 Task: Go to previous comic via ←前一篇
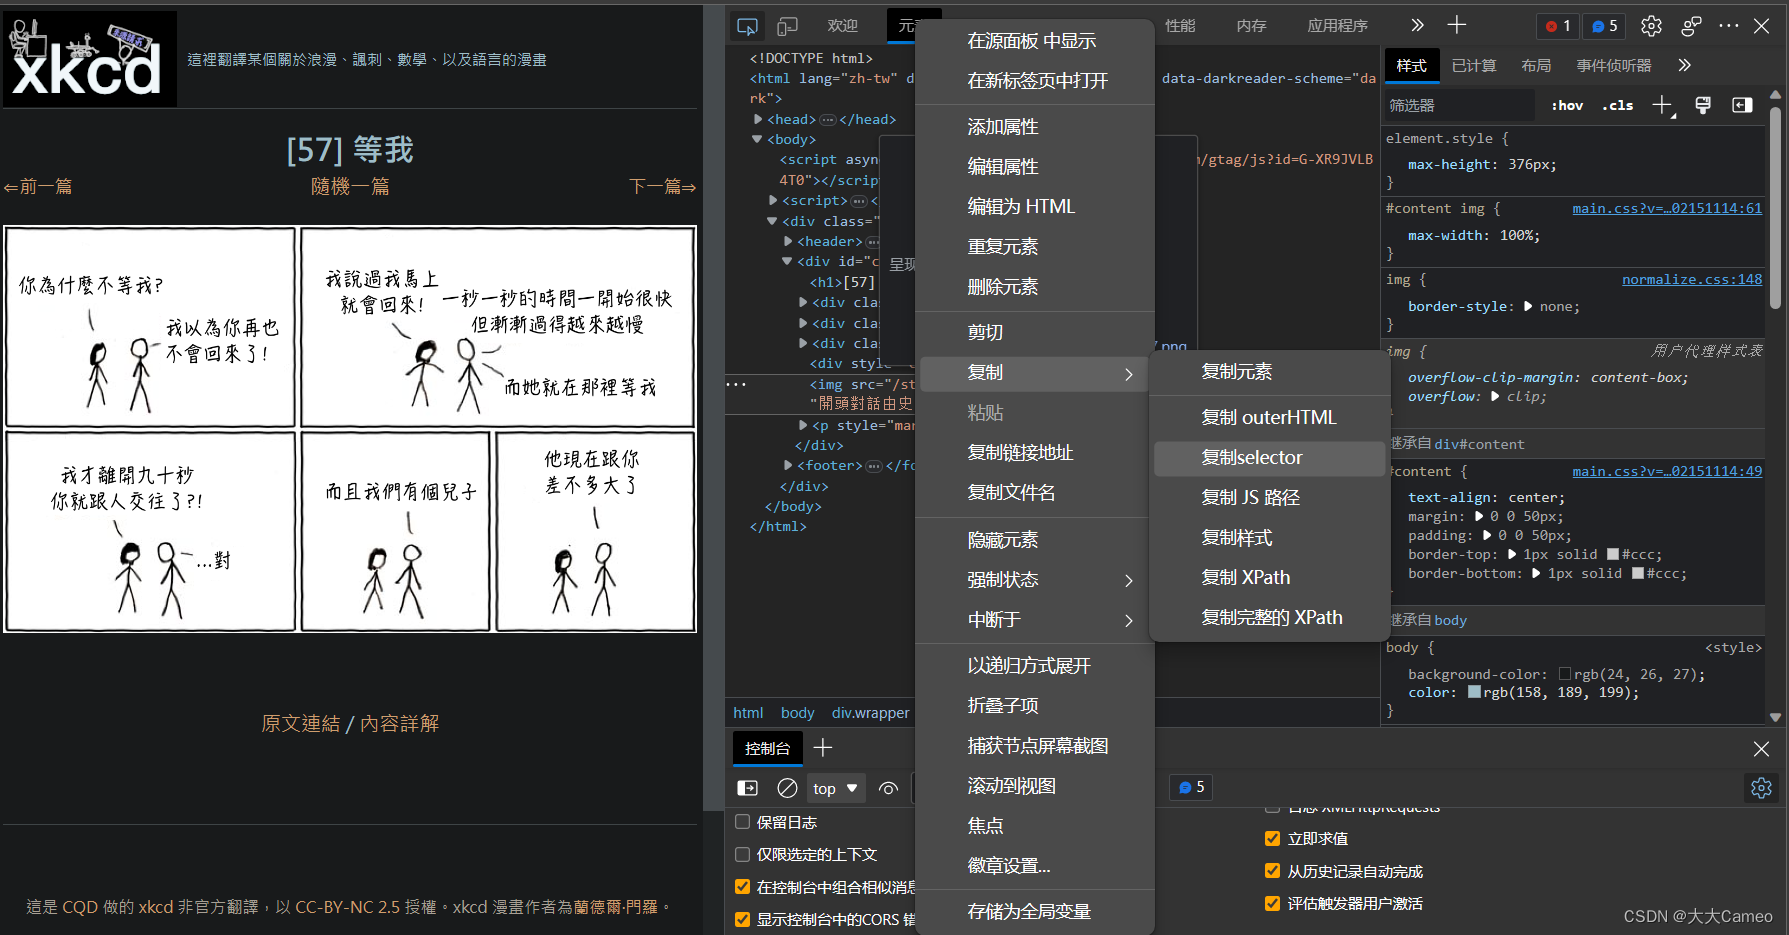coord(38,186)
